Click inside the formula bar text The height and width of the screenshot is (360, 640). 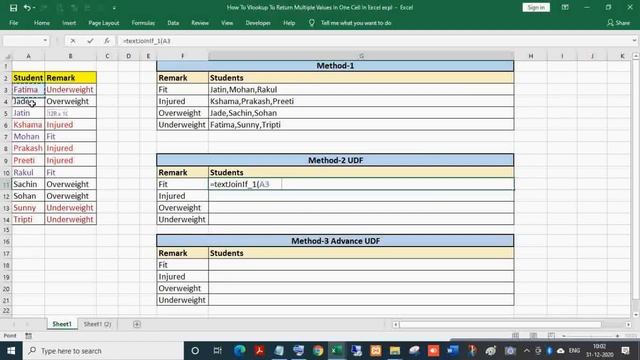point(147,41)
